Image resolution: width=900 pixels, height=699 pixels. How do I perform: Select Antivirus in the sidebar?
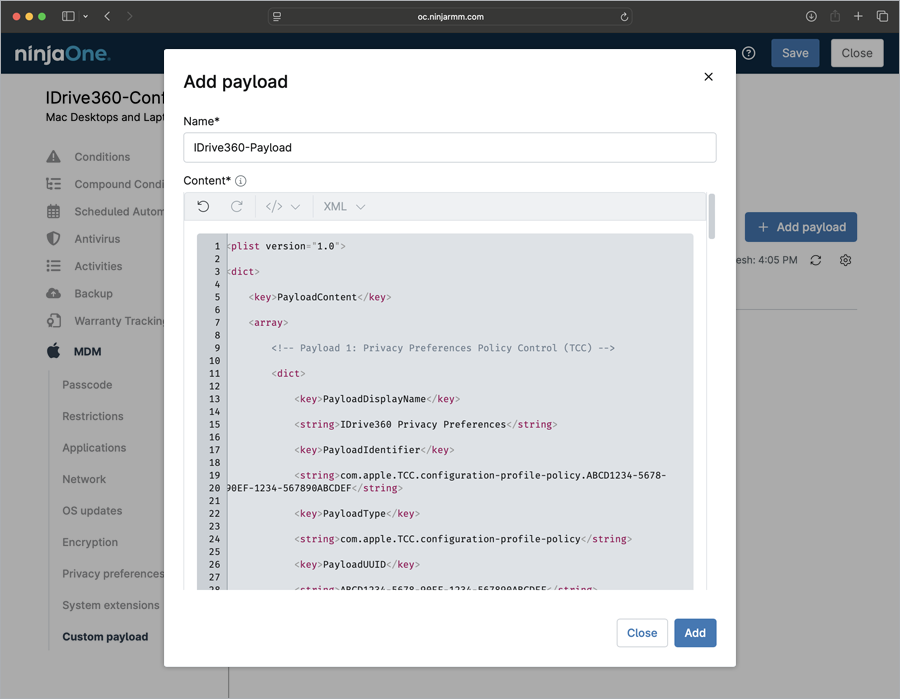point(97,239)
